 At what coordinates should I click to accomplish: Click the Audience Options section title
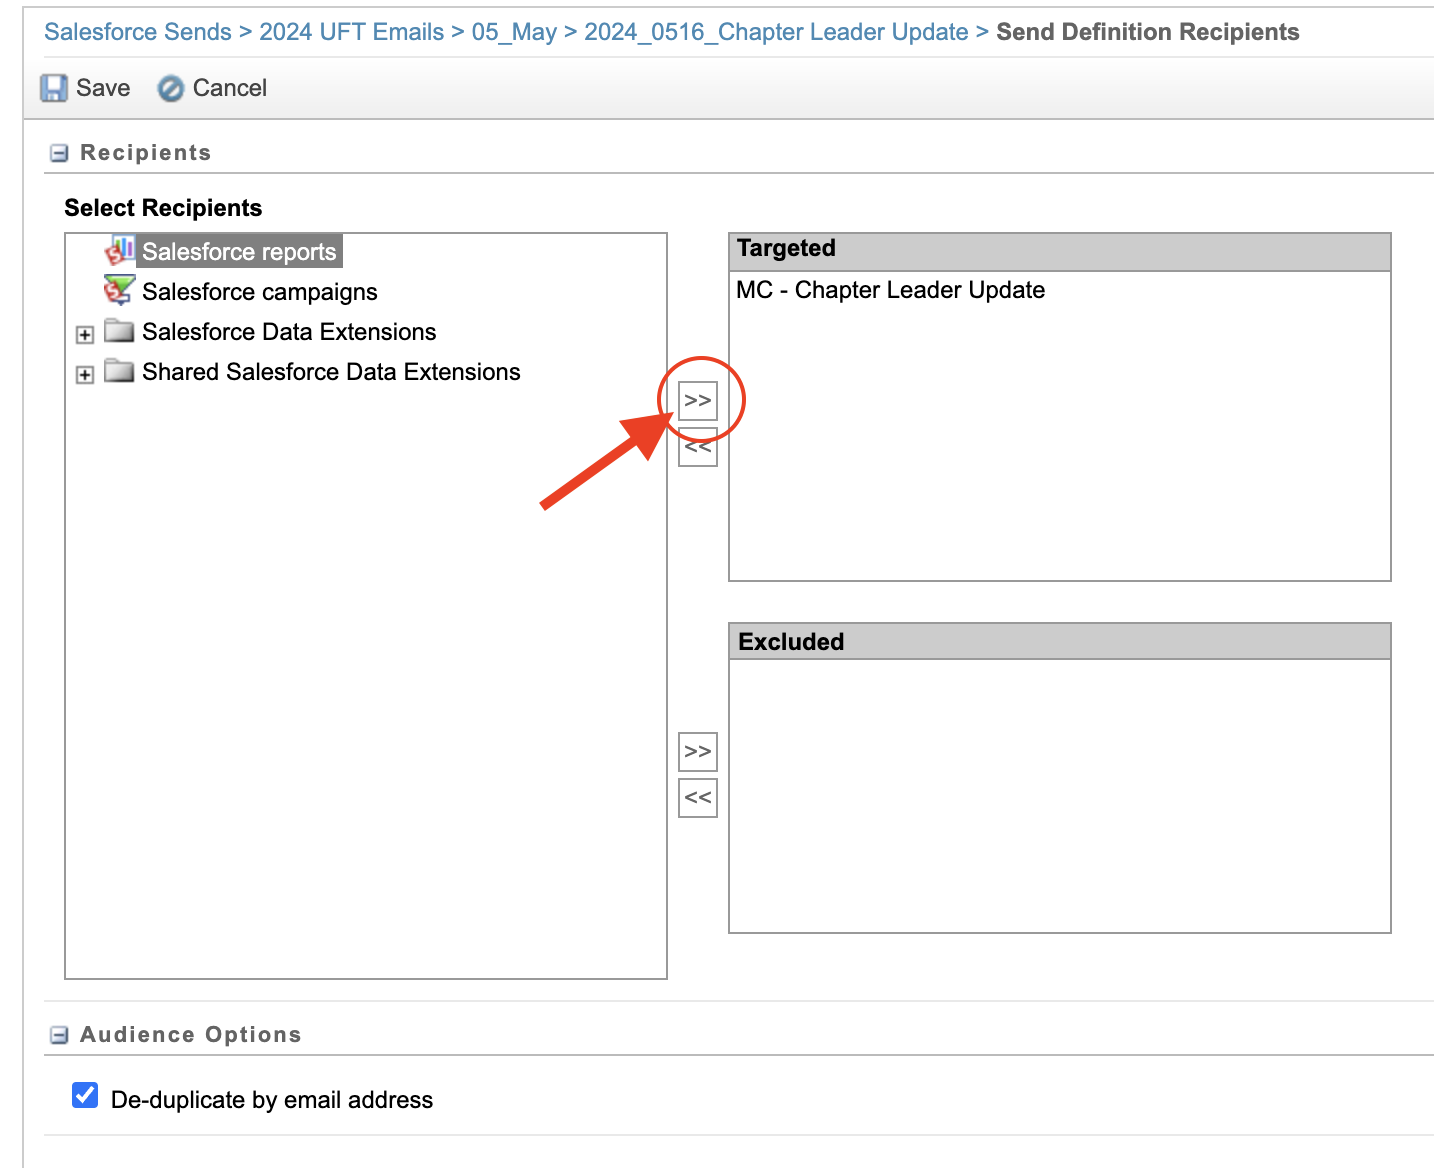[191, 1035]
